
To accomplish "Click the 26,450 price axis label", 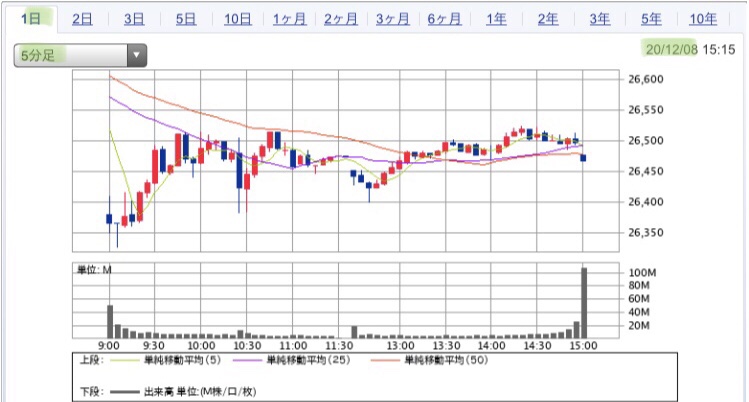I will (x=646, y=171).
